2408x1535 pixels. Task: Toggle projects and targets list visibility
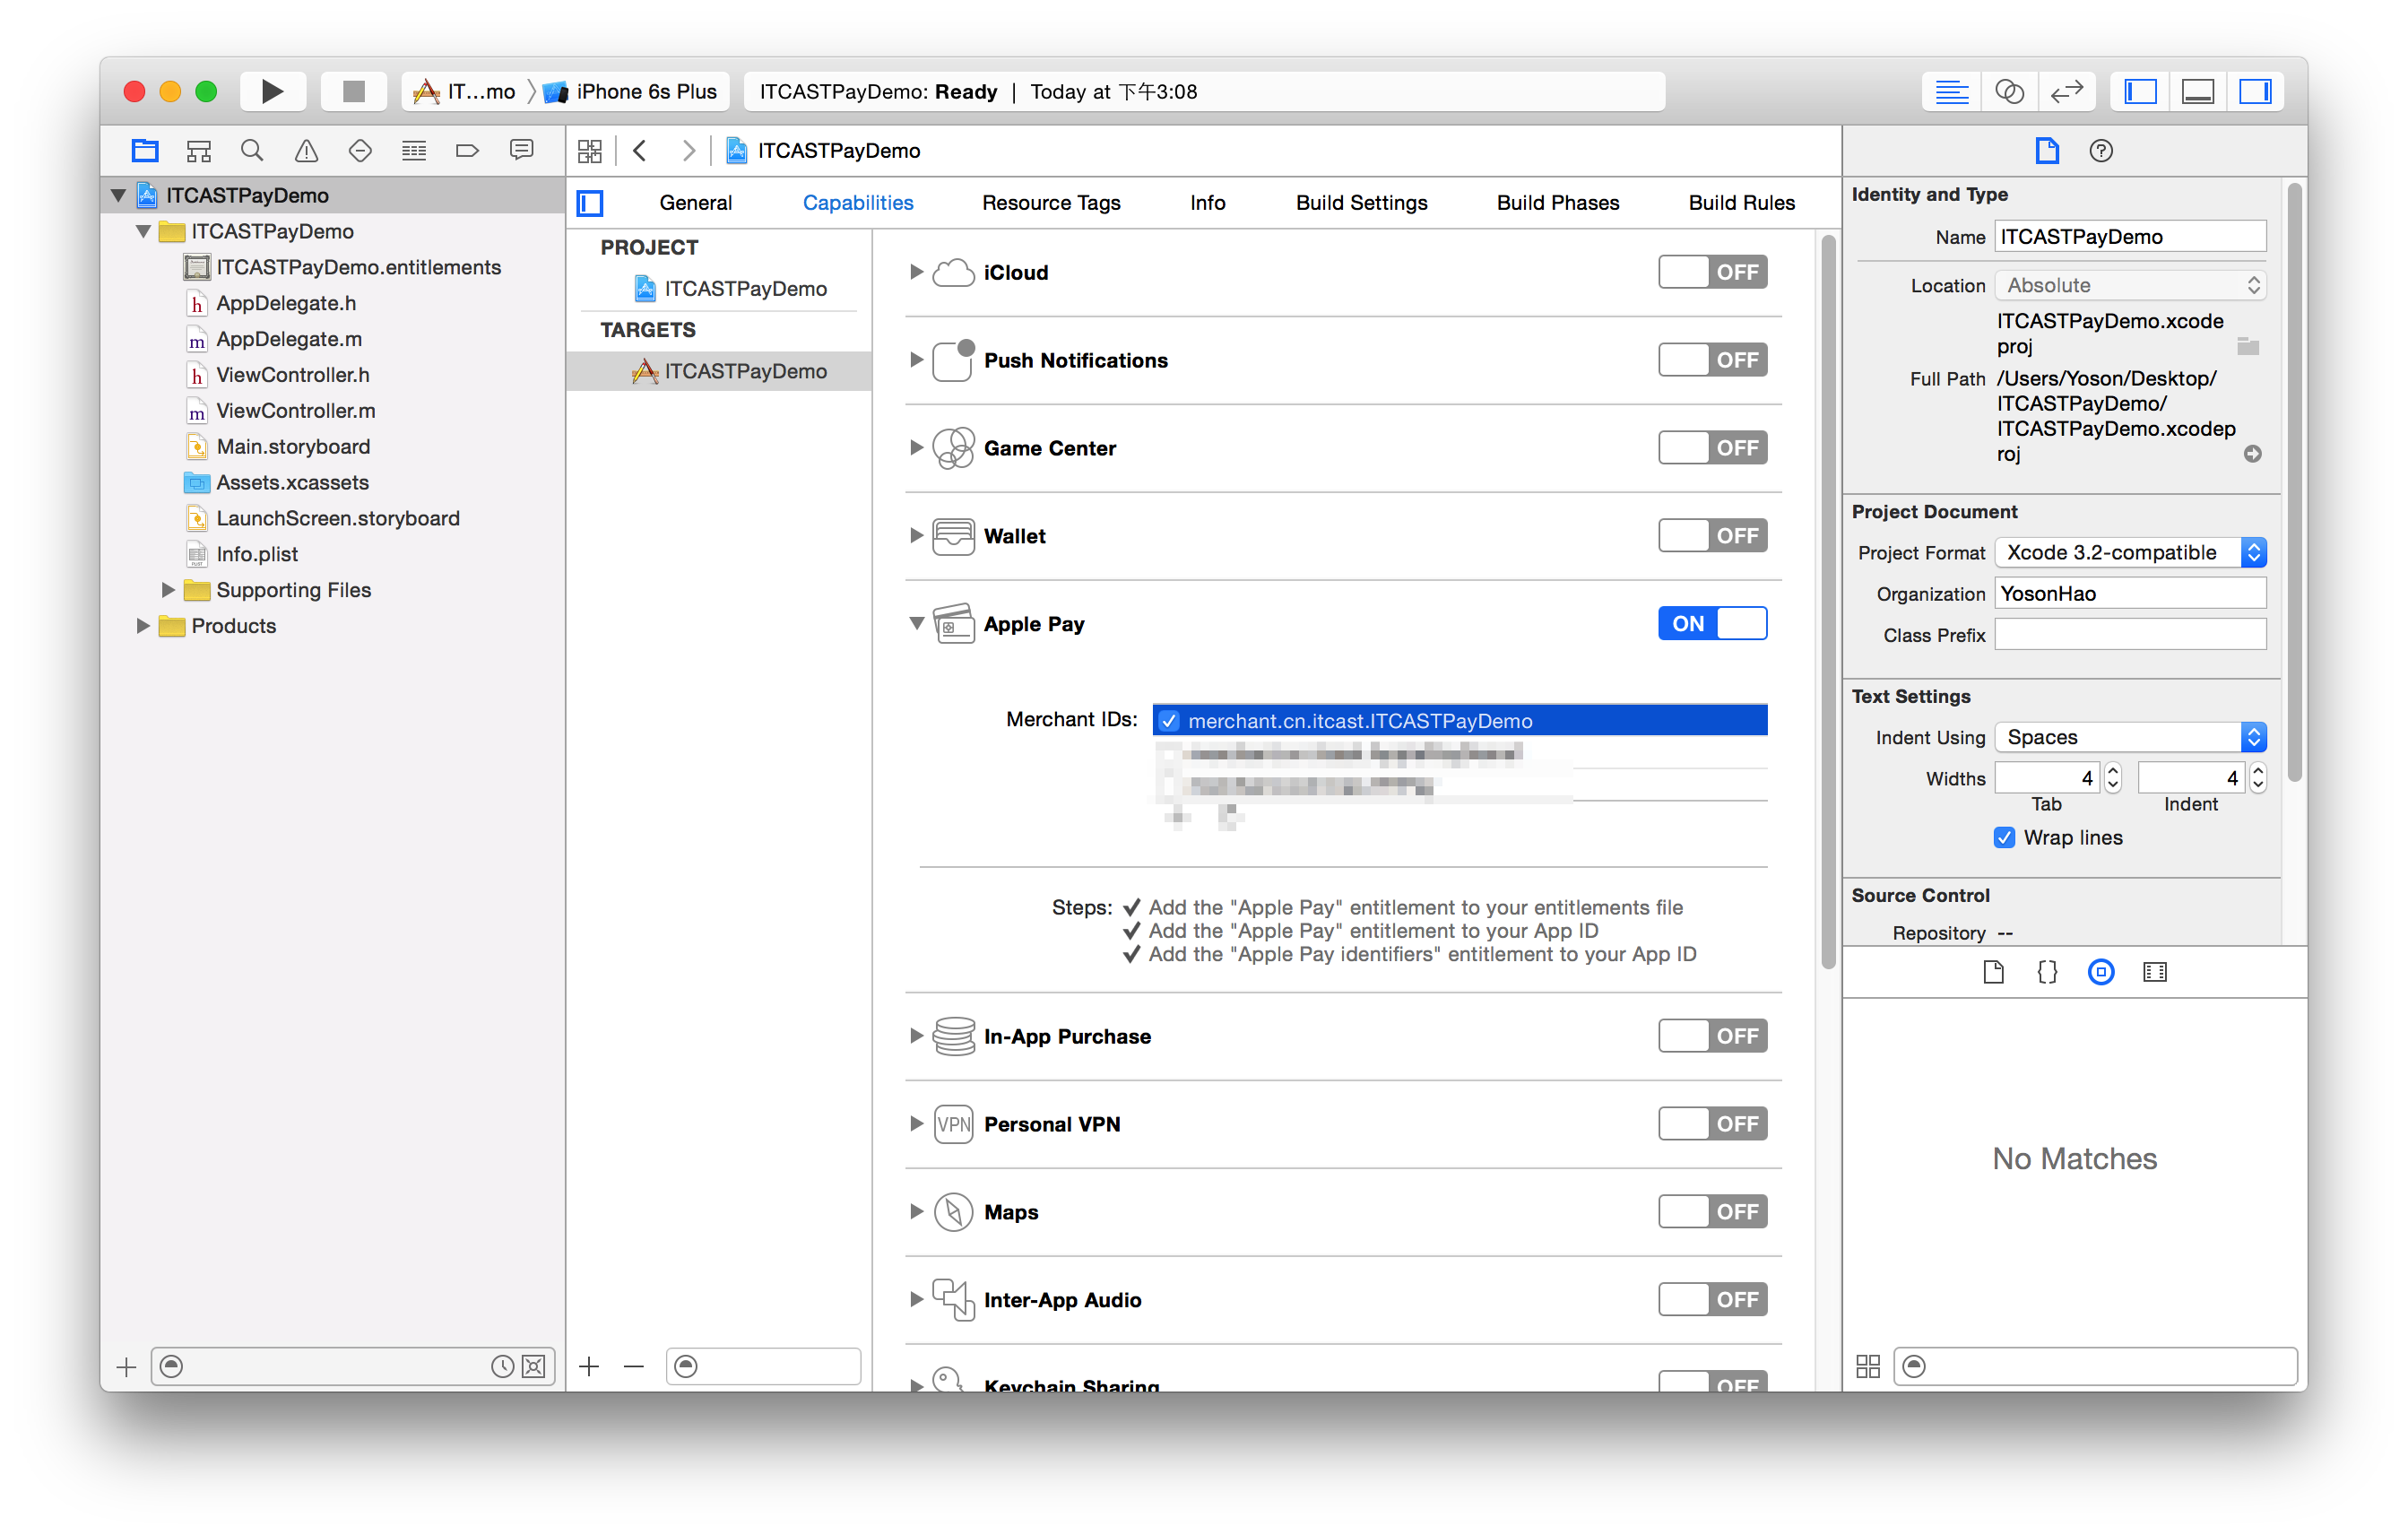click(590, 203)
